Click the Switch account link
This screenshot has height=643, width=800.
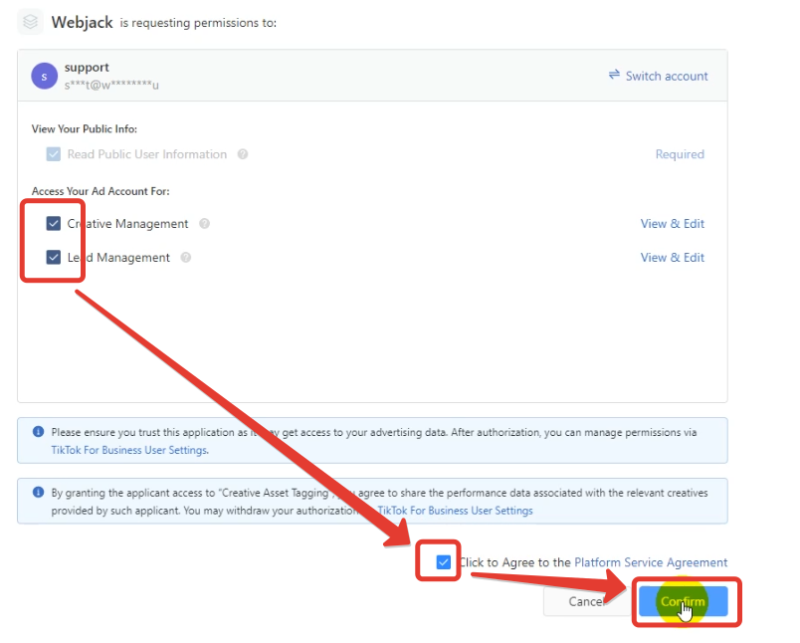pos(666,76)
